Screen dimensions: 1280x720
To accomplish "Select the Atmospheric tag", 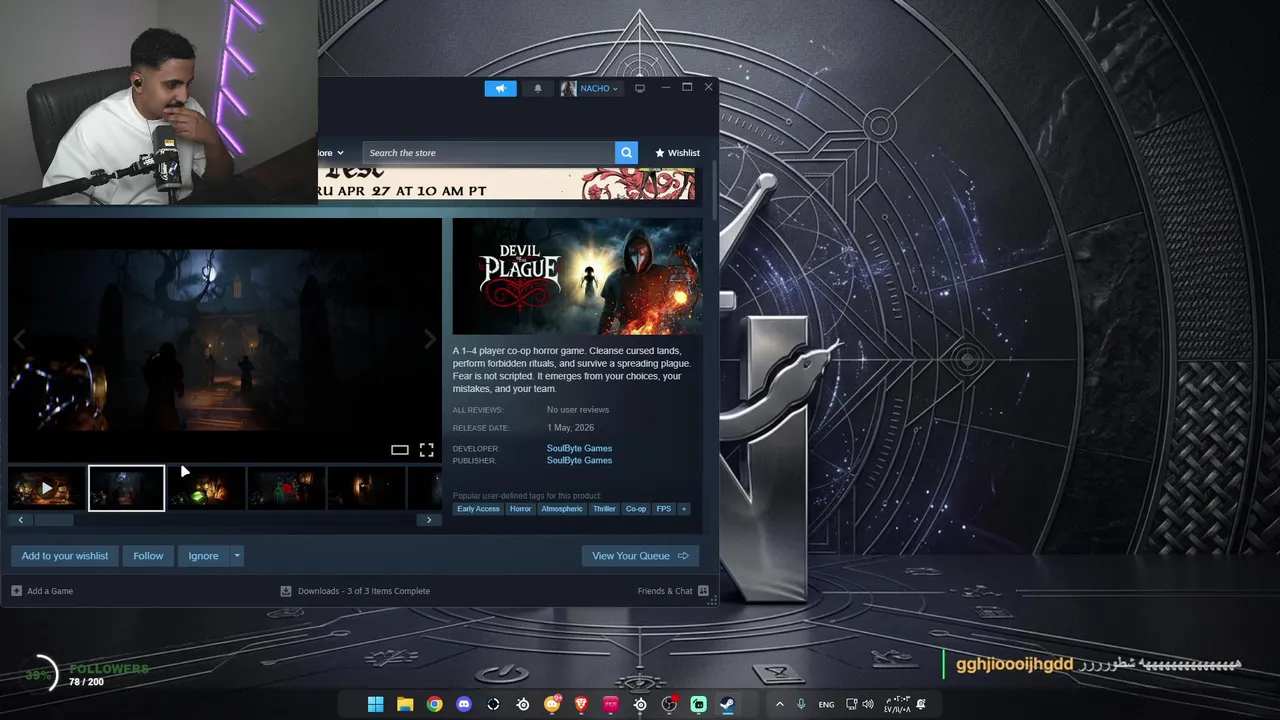I will 562,509.
